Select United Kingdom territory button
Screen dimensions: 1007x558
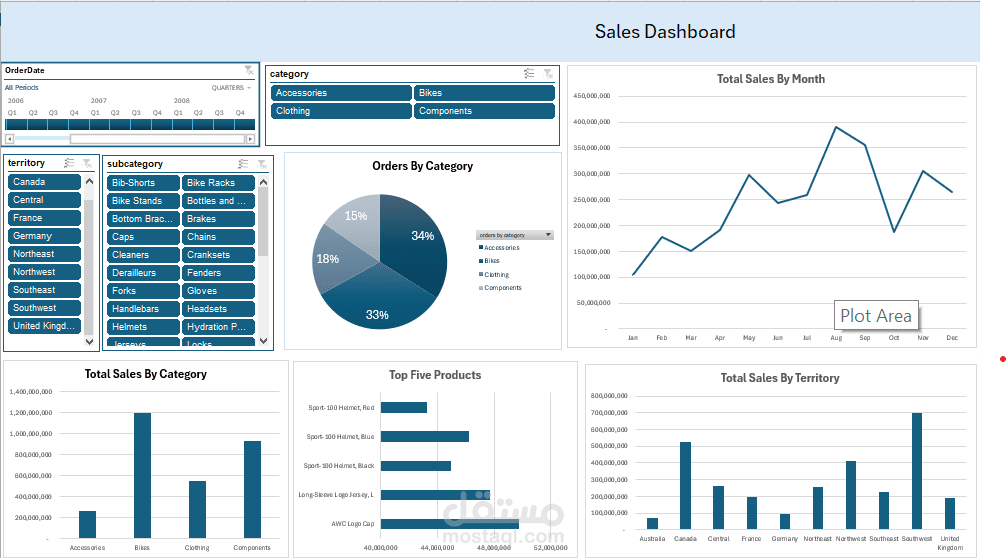44,326
